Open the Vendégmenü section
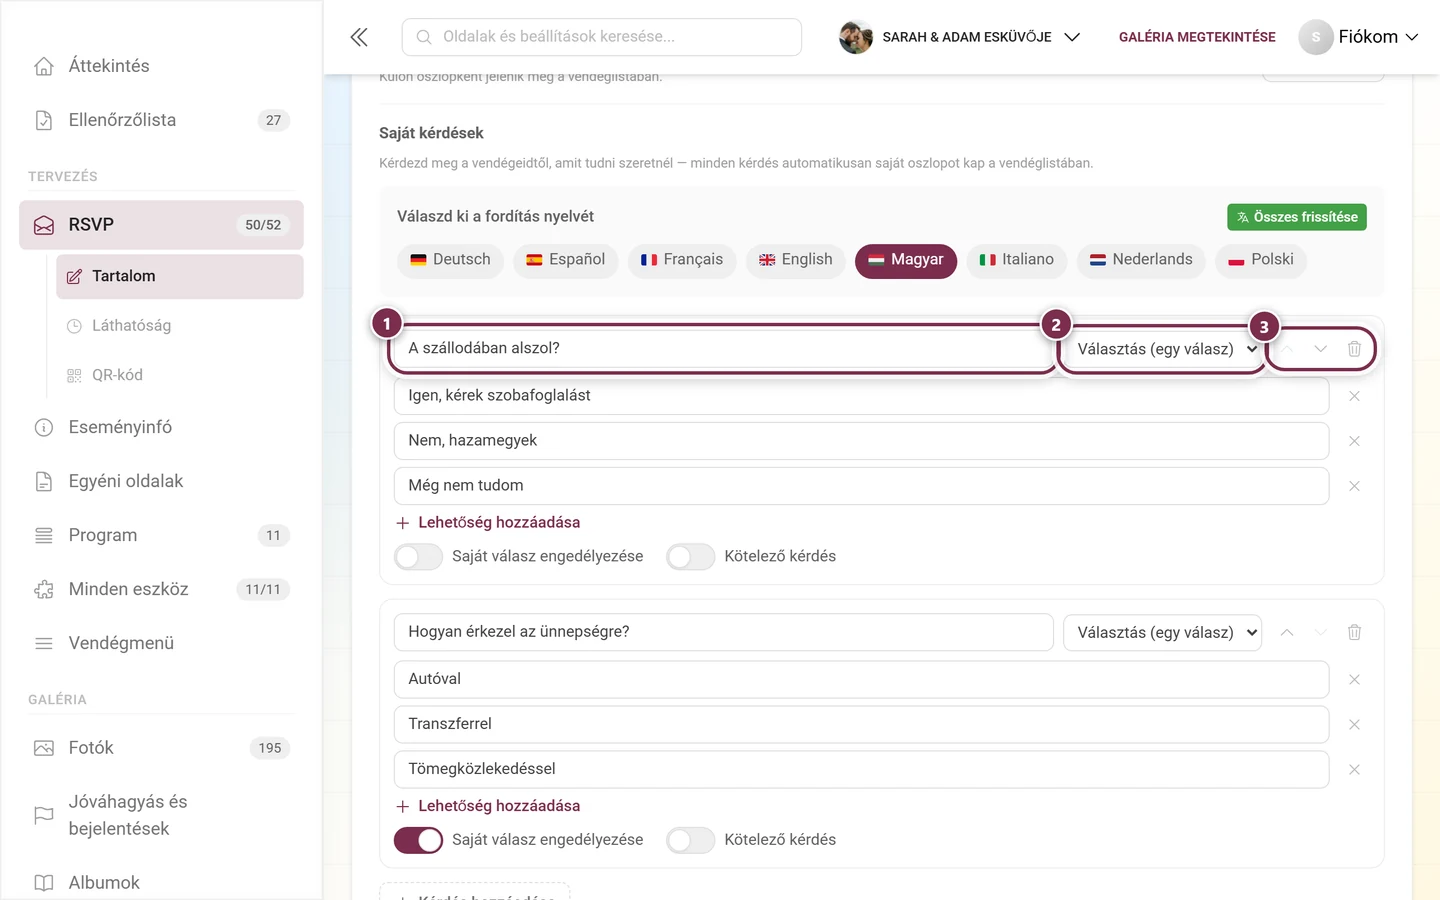The height and width of the screenshot is (900, 1440). coord(161,643)
